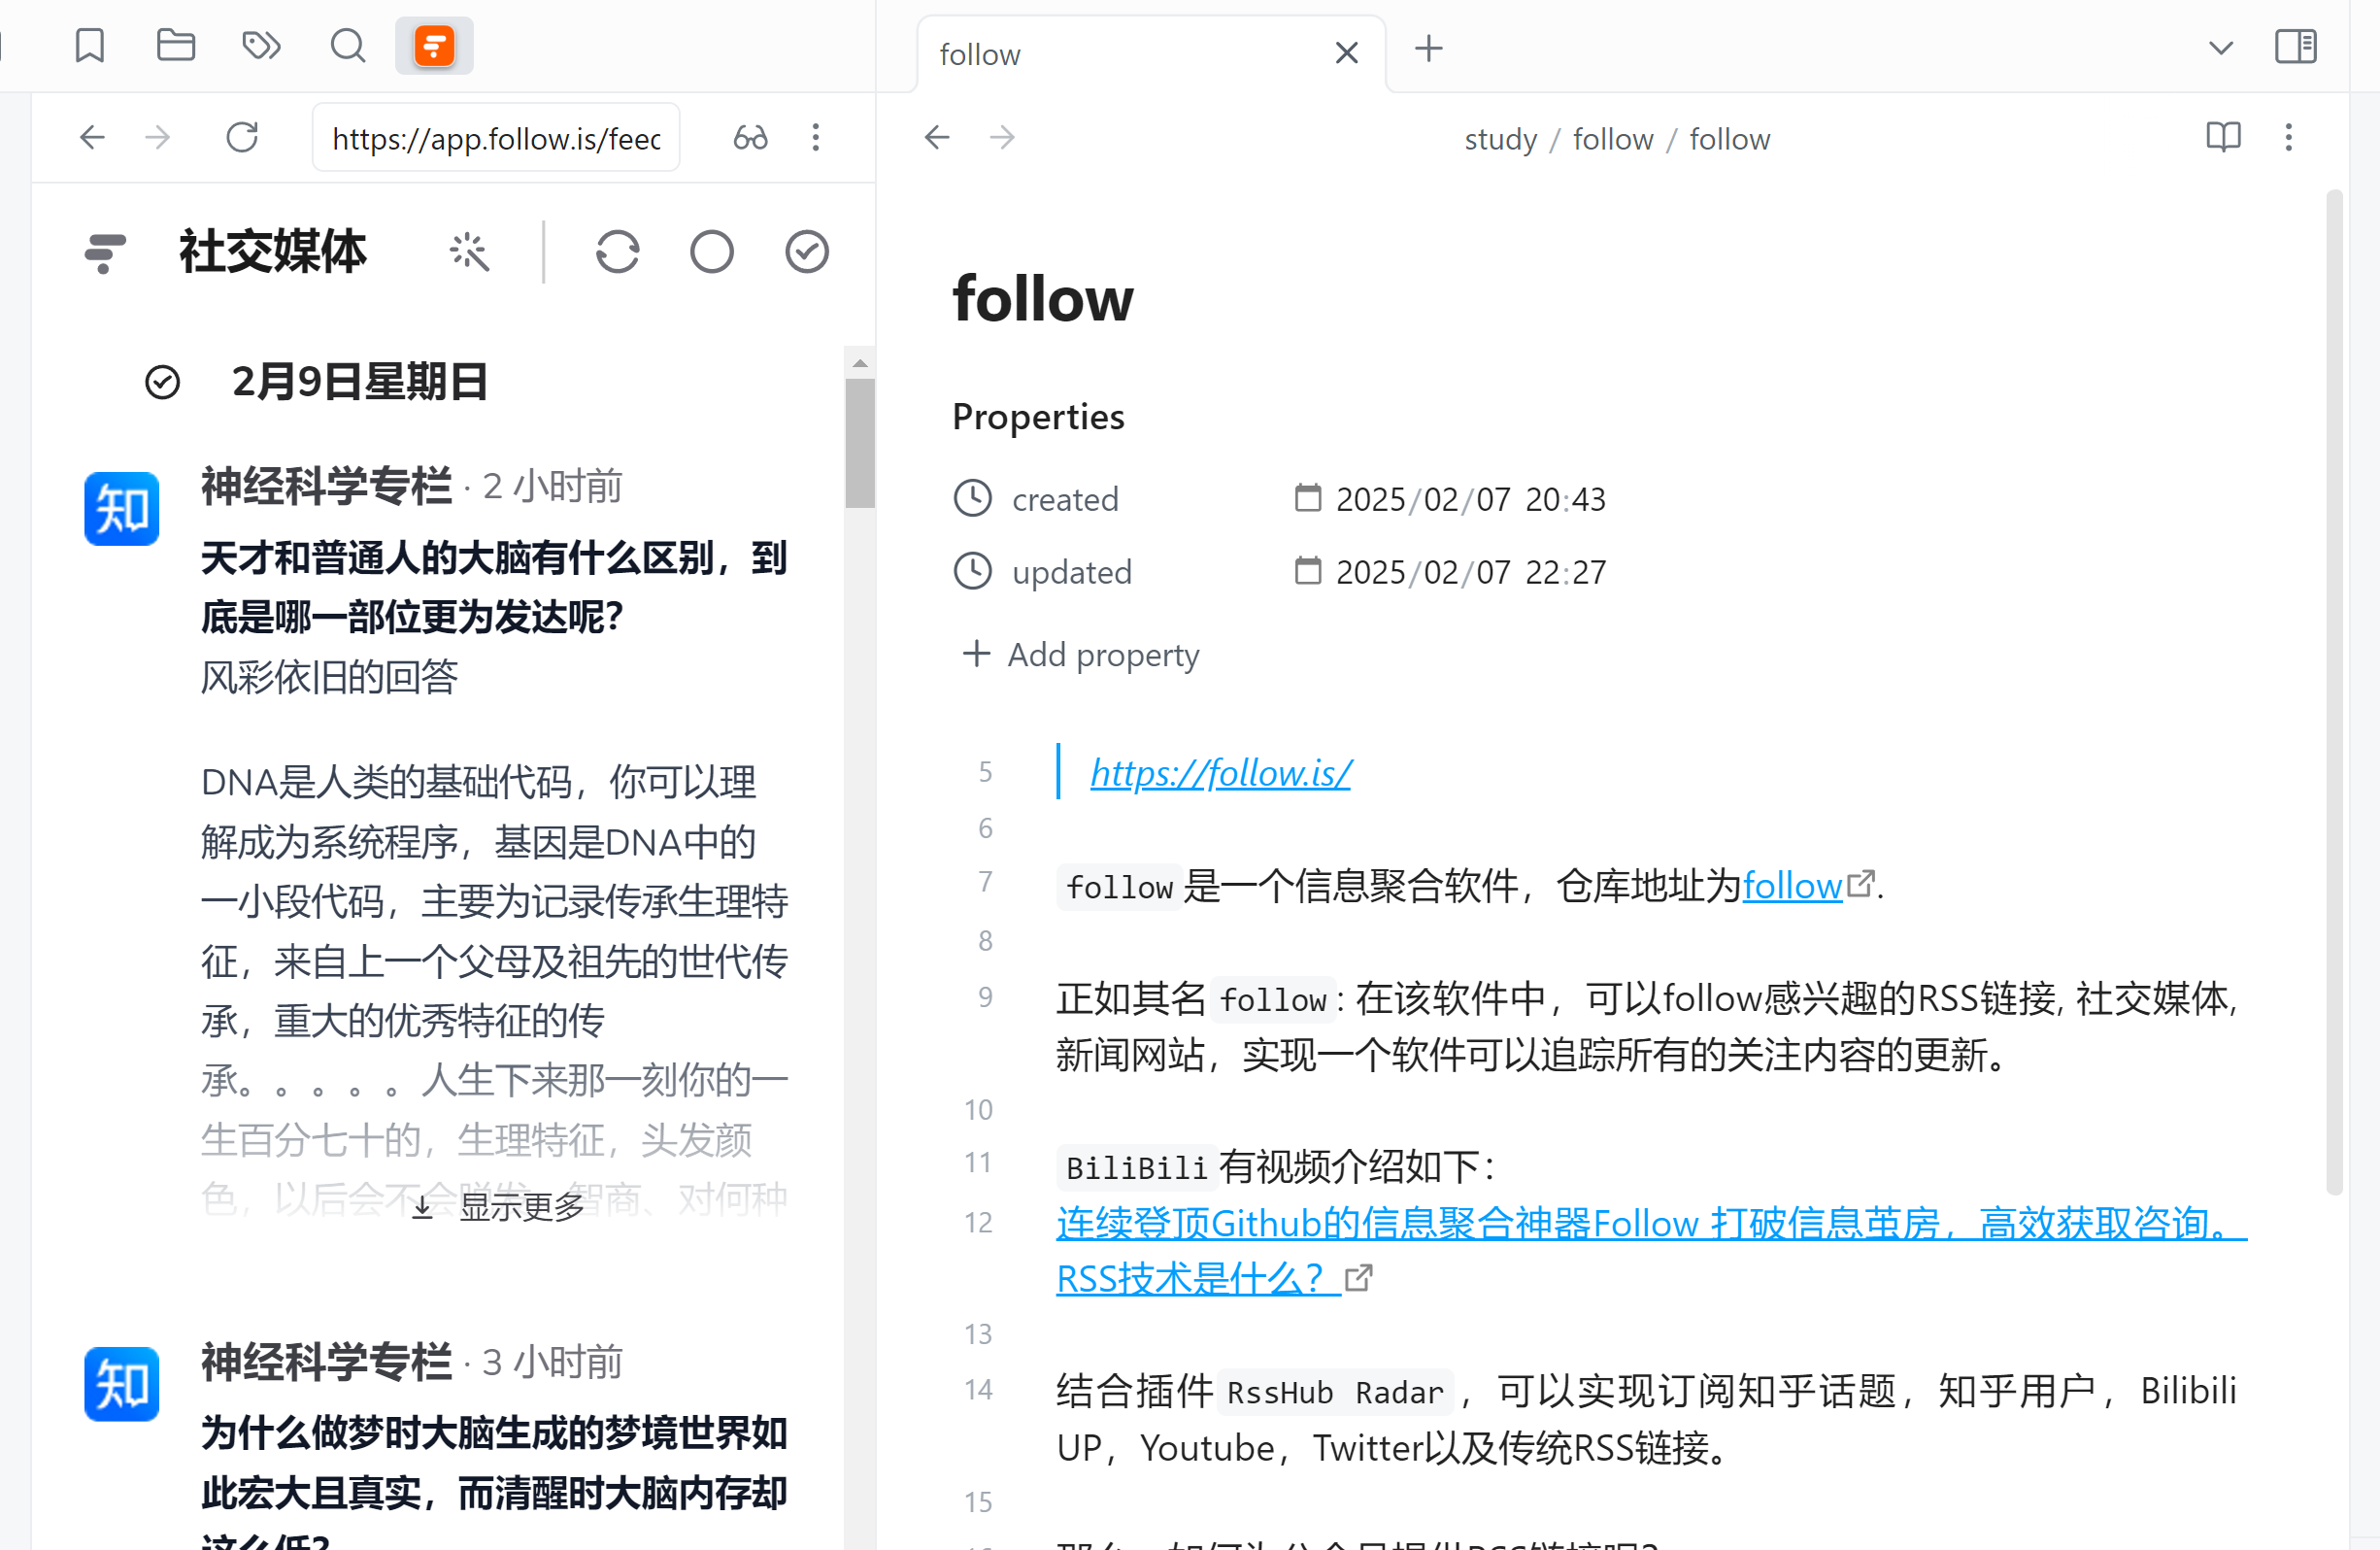Open the bookmarks sidebar tab

point(90,46)
